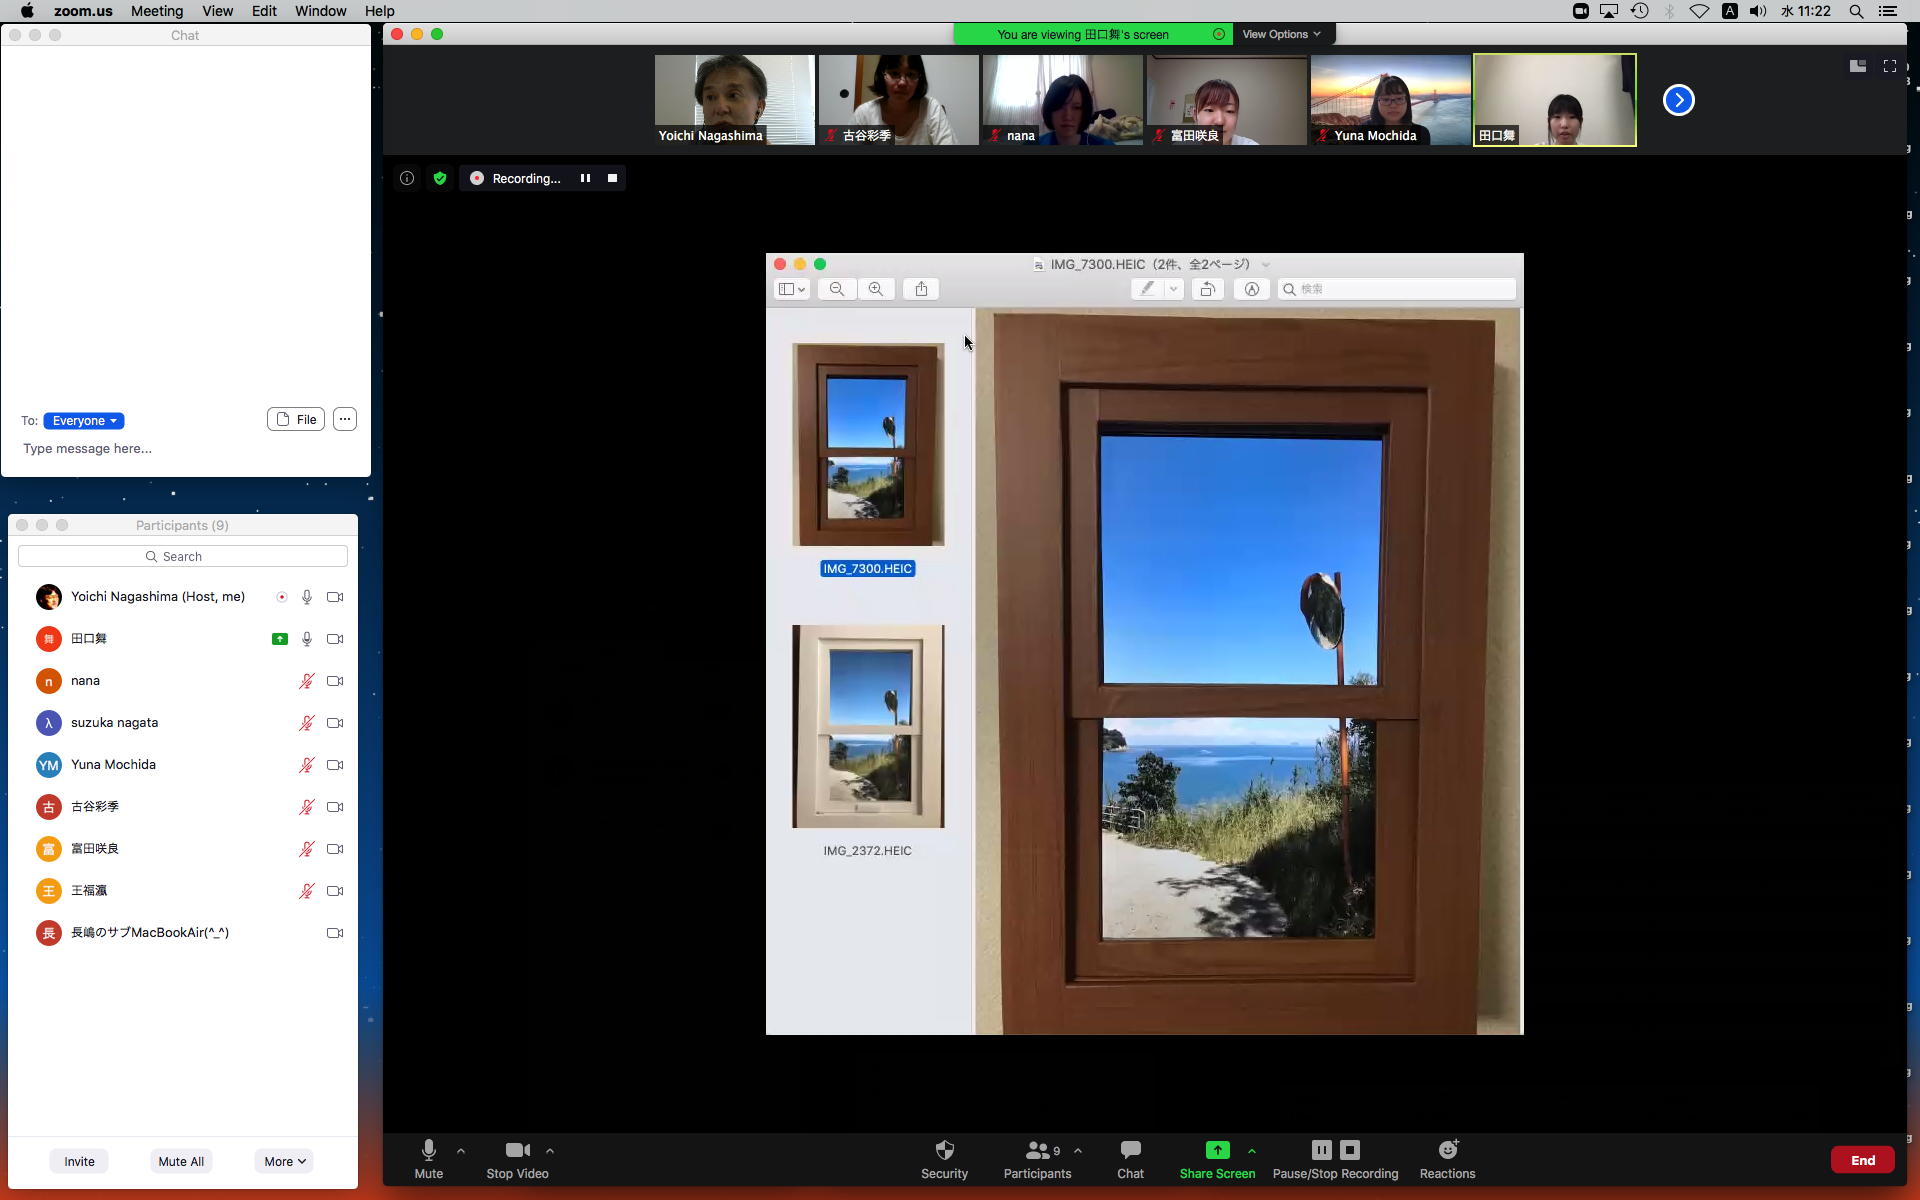The height and width of the screenshot is (1200, 1920).
Task: Click the meeting info icon beside Recording
Action: pos(407,178)
